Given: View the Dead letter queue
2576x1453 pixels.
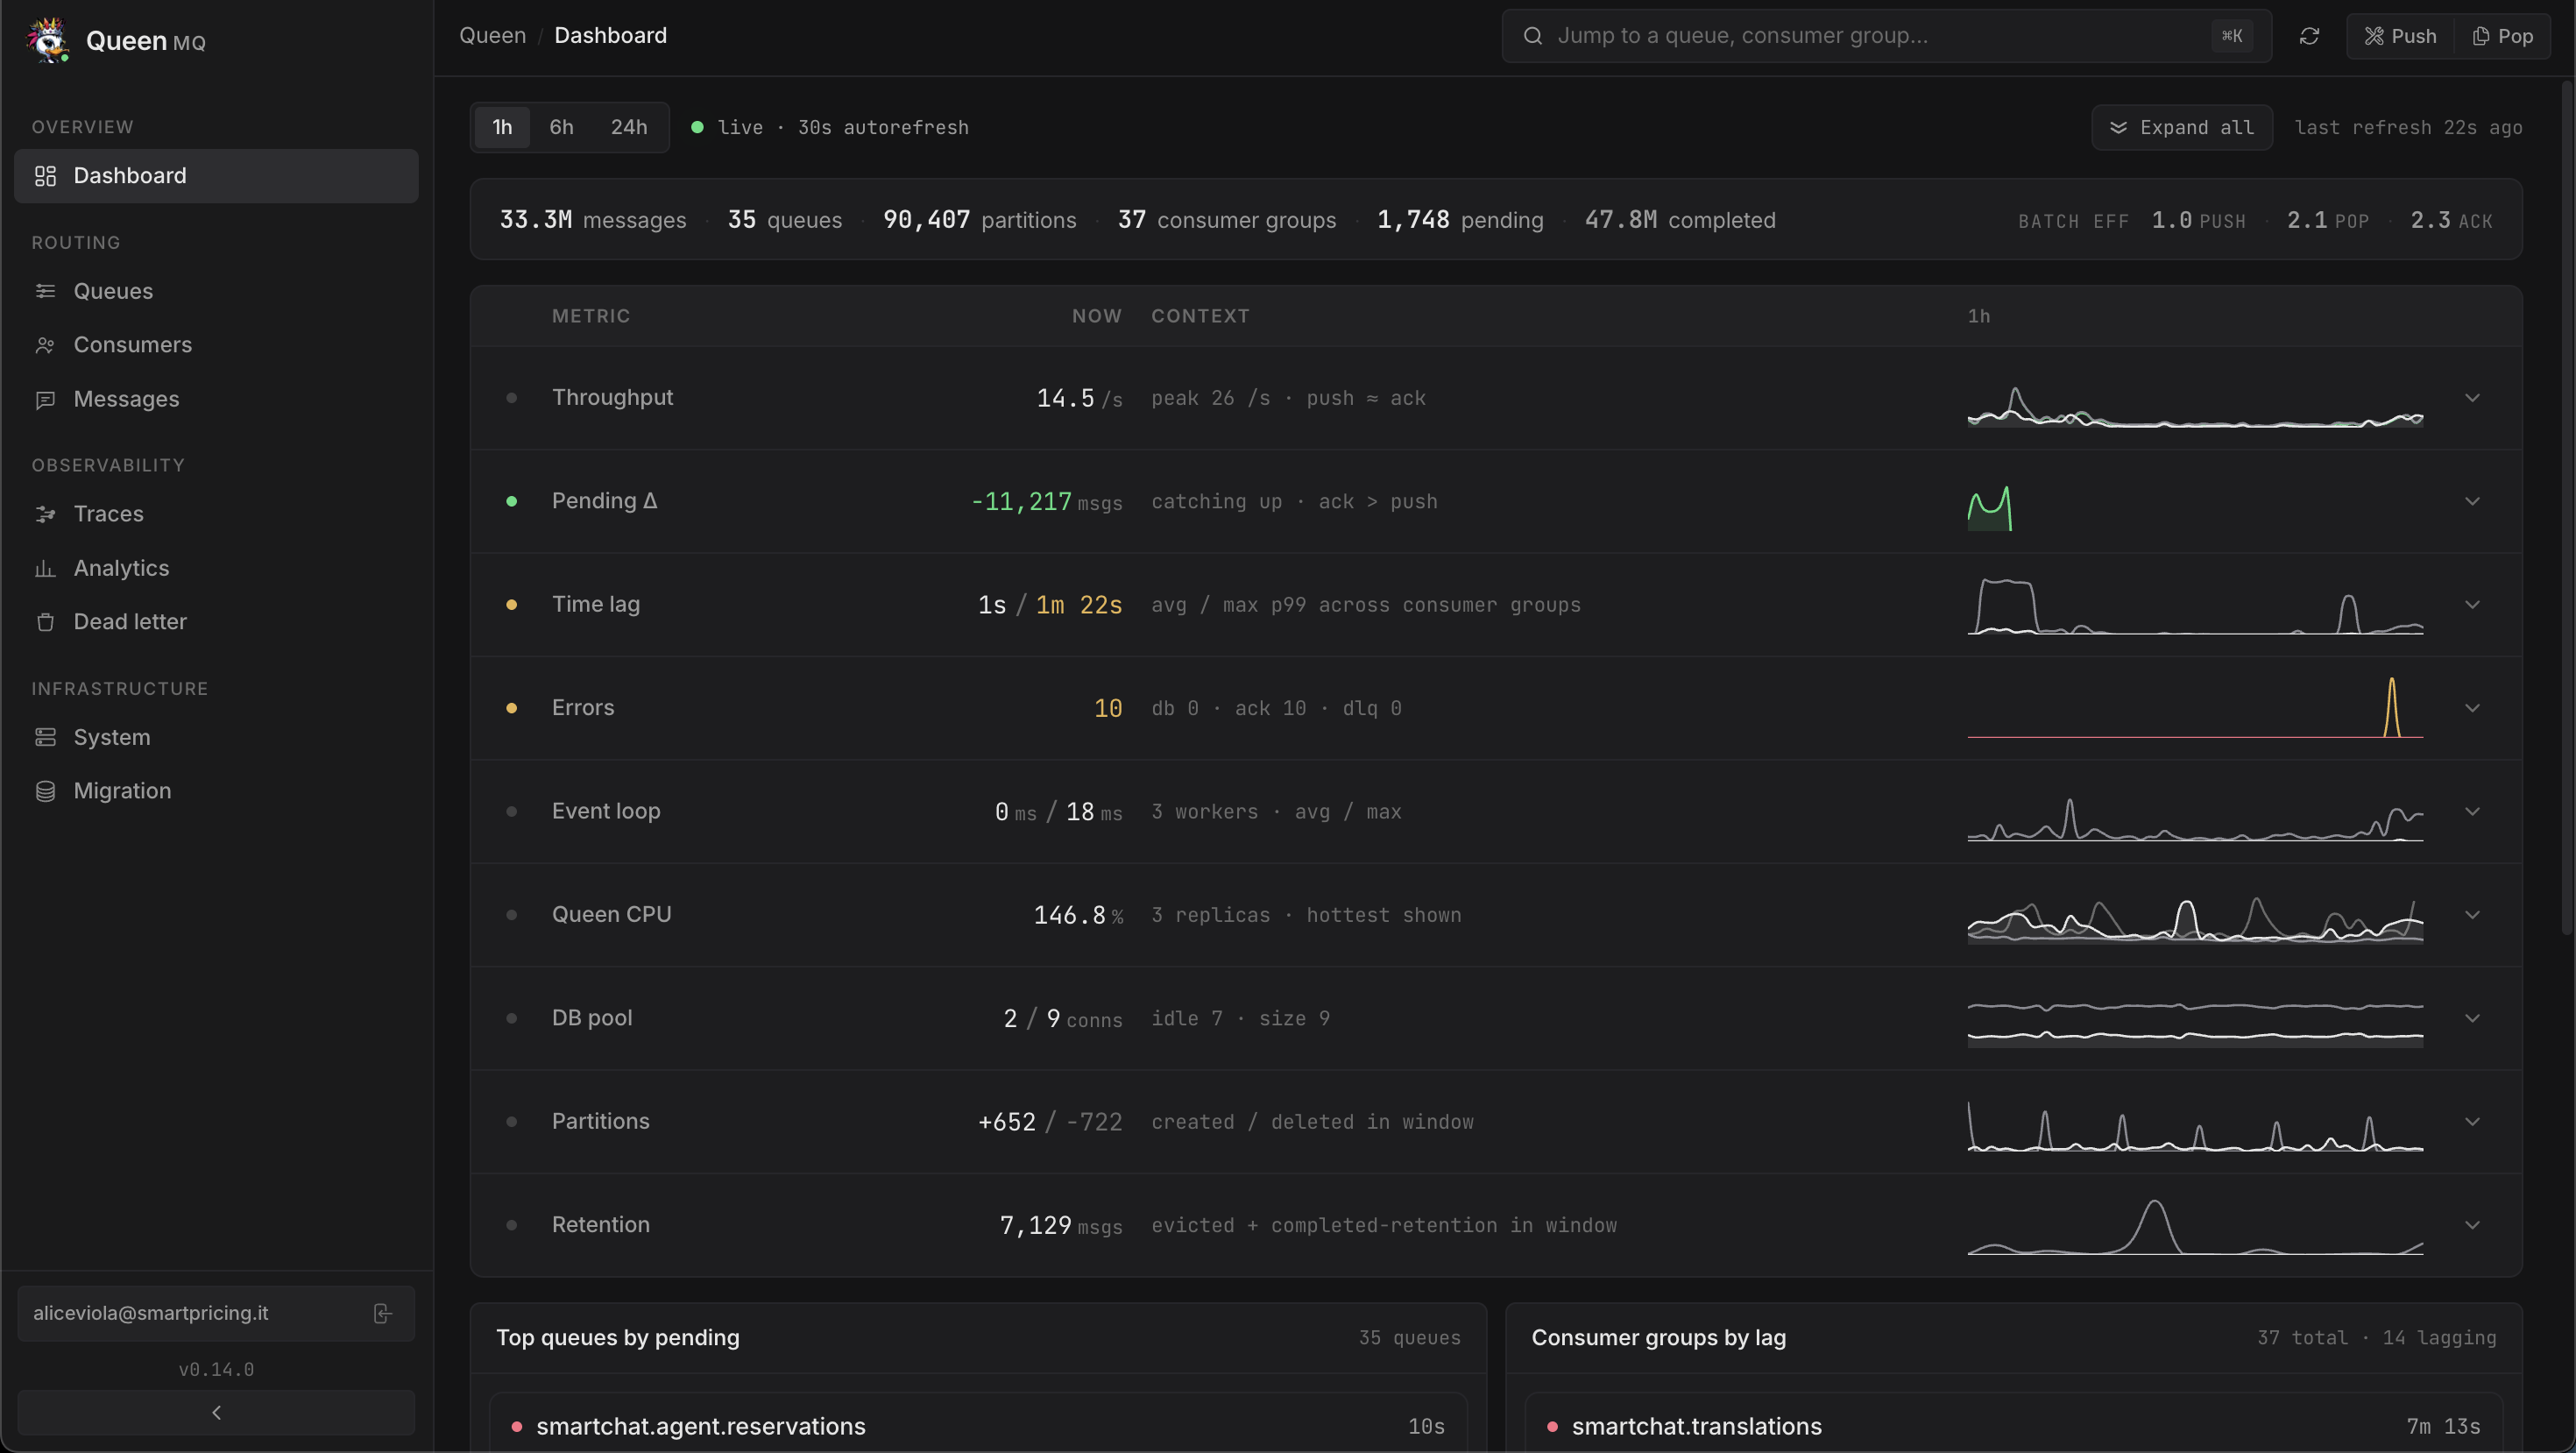Looking at the screenshot, I should coord(130,621).
